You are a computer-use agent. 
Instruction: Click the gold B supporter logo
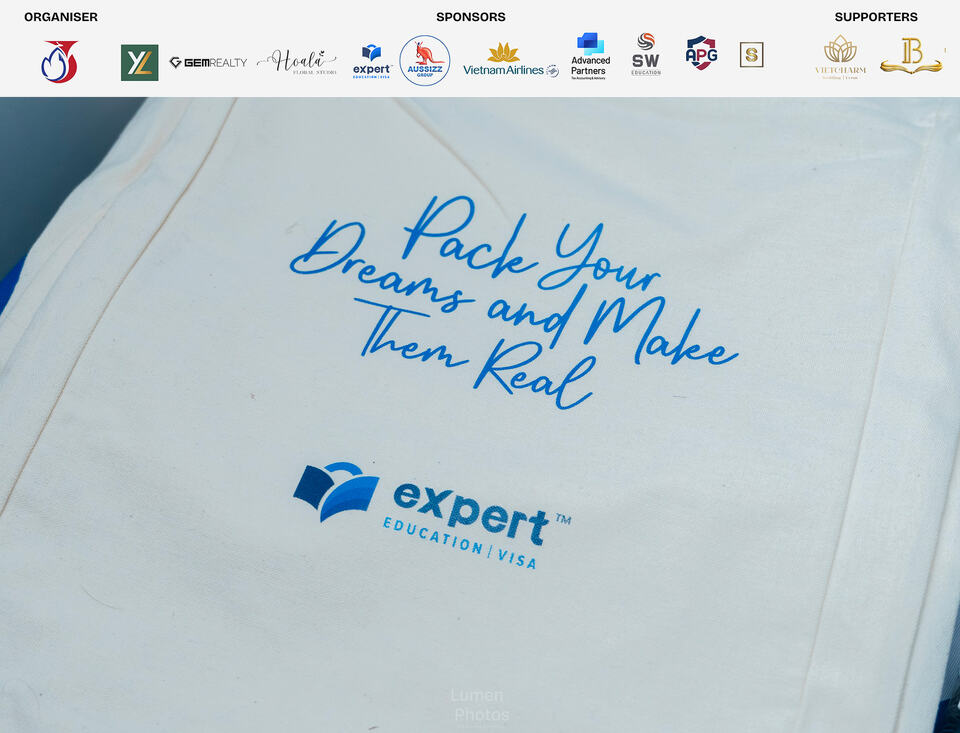click(912, 56)
